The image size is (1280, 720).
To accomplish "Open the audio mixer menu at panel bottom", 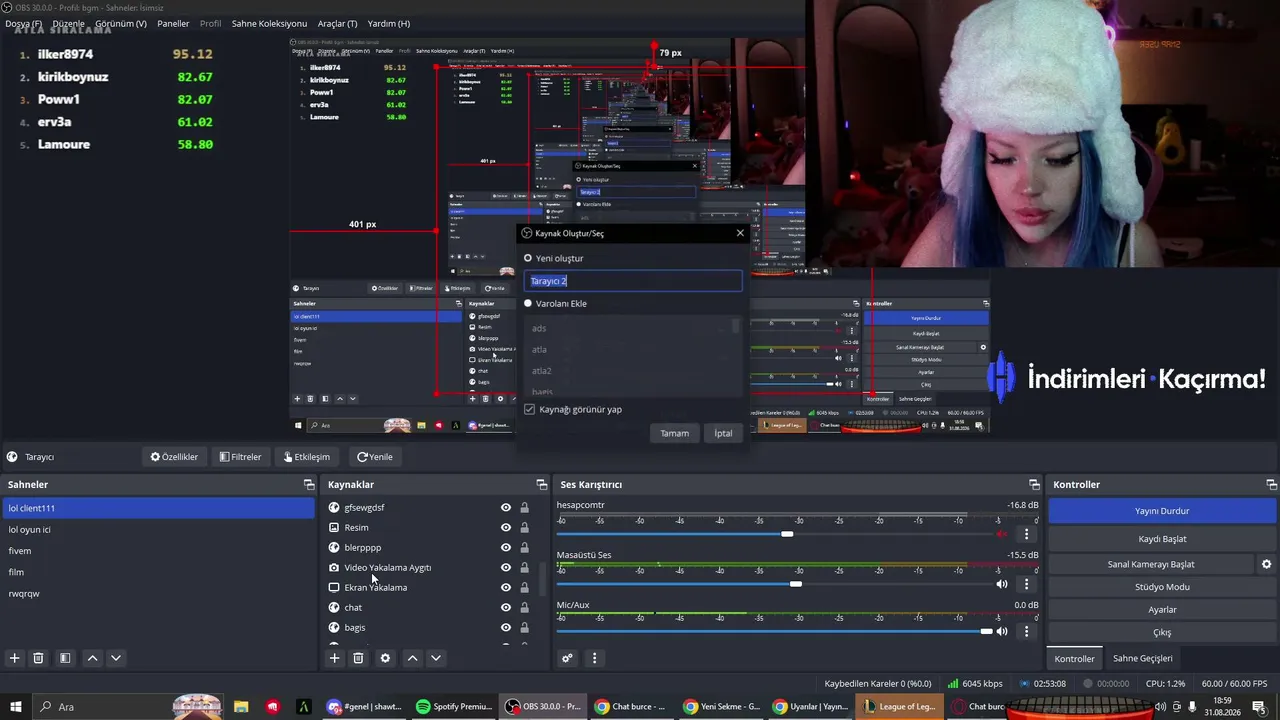I will [x=594, y=658].
